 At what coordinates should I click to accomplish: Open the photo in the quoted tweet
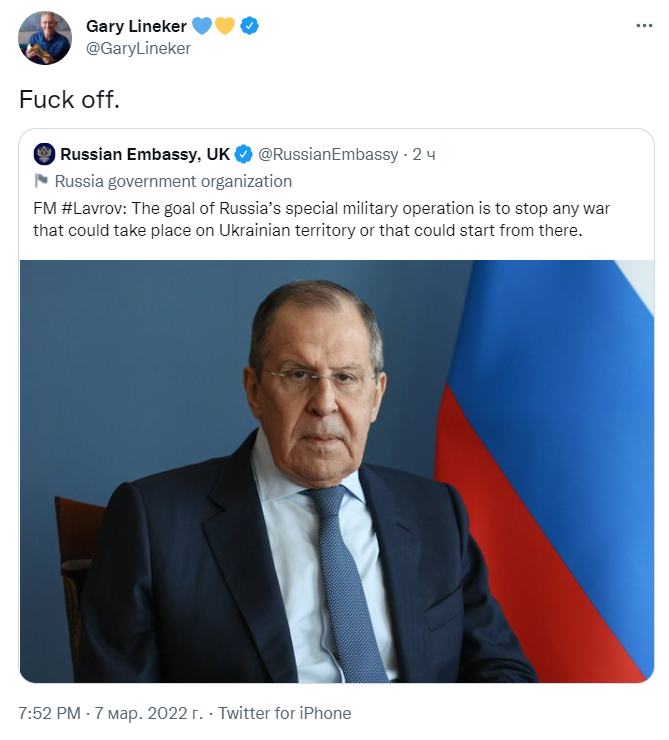(336, 470)
